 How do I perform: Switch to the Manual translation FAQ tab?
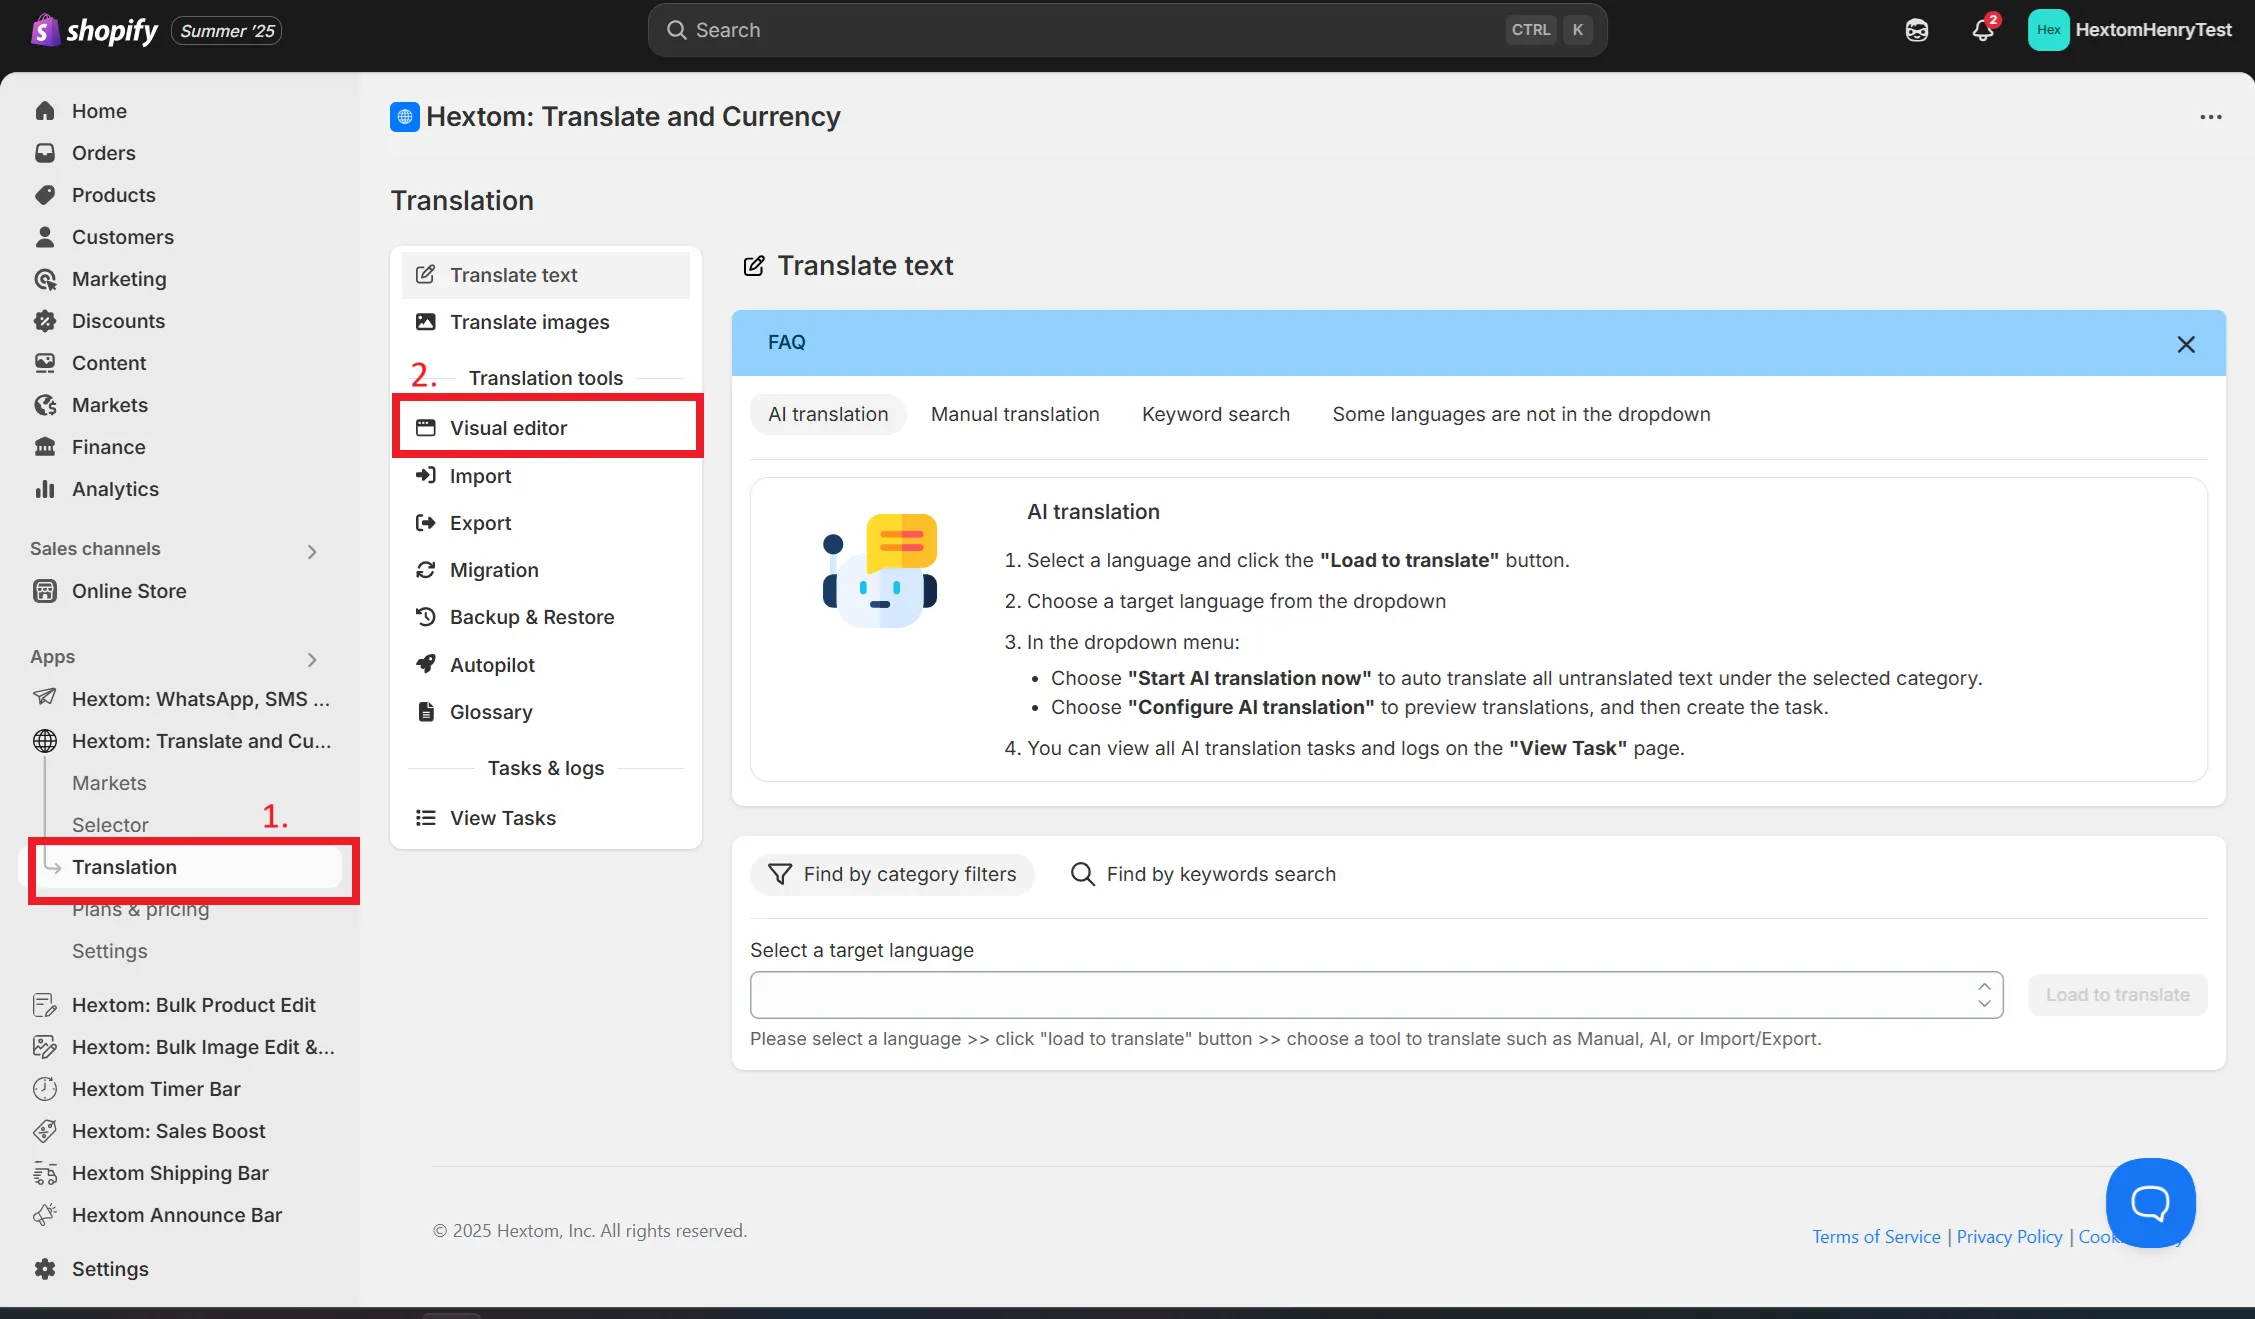click(1015, 414)
